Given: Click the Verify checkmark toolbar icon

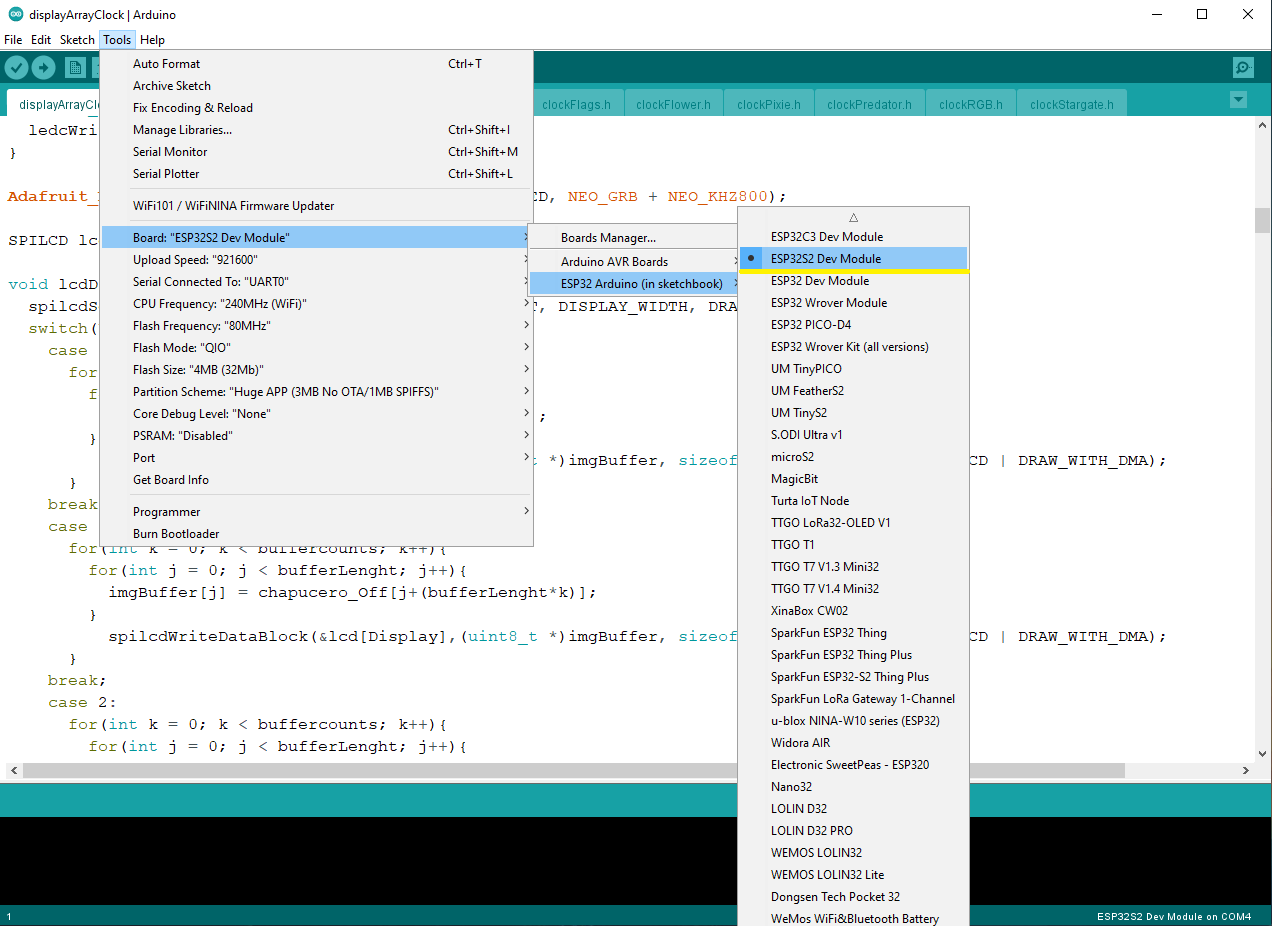Looking at the screenshot, I should point(16,67).
